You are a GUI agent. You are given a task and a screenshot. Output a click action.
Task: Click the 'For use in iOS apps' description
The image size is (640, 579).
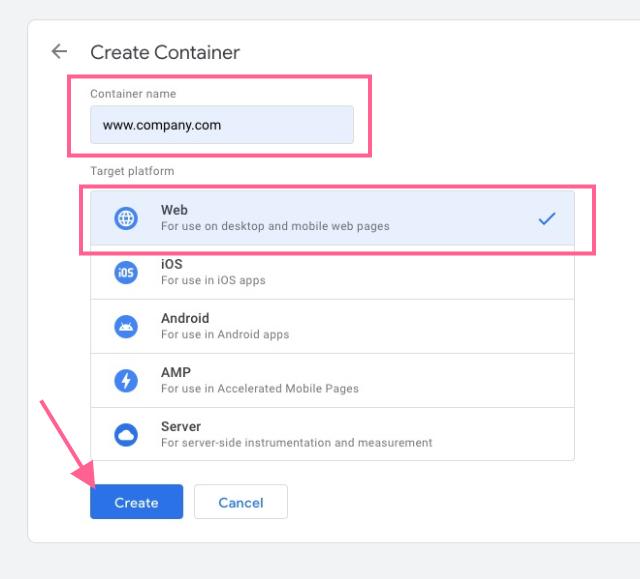tap(213, 280)
